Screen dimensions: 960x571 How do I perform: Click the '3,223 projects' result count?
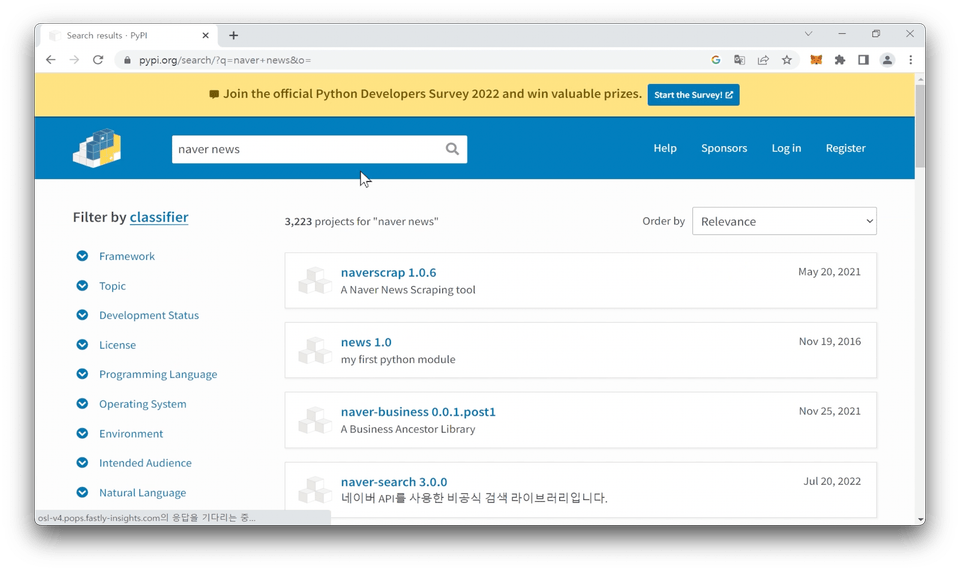coord(361,222)
